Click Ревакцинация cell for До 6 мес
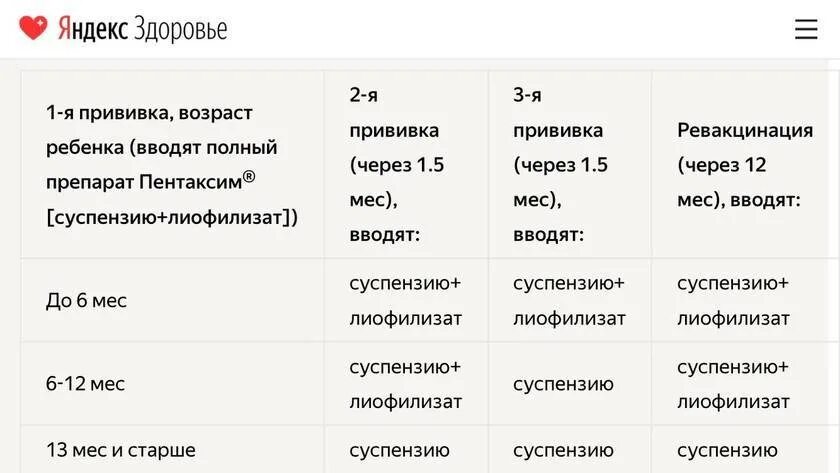Image resolution: width=840 pixels, height=473 pixels. (x=746, y=300)
